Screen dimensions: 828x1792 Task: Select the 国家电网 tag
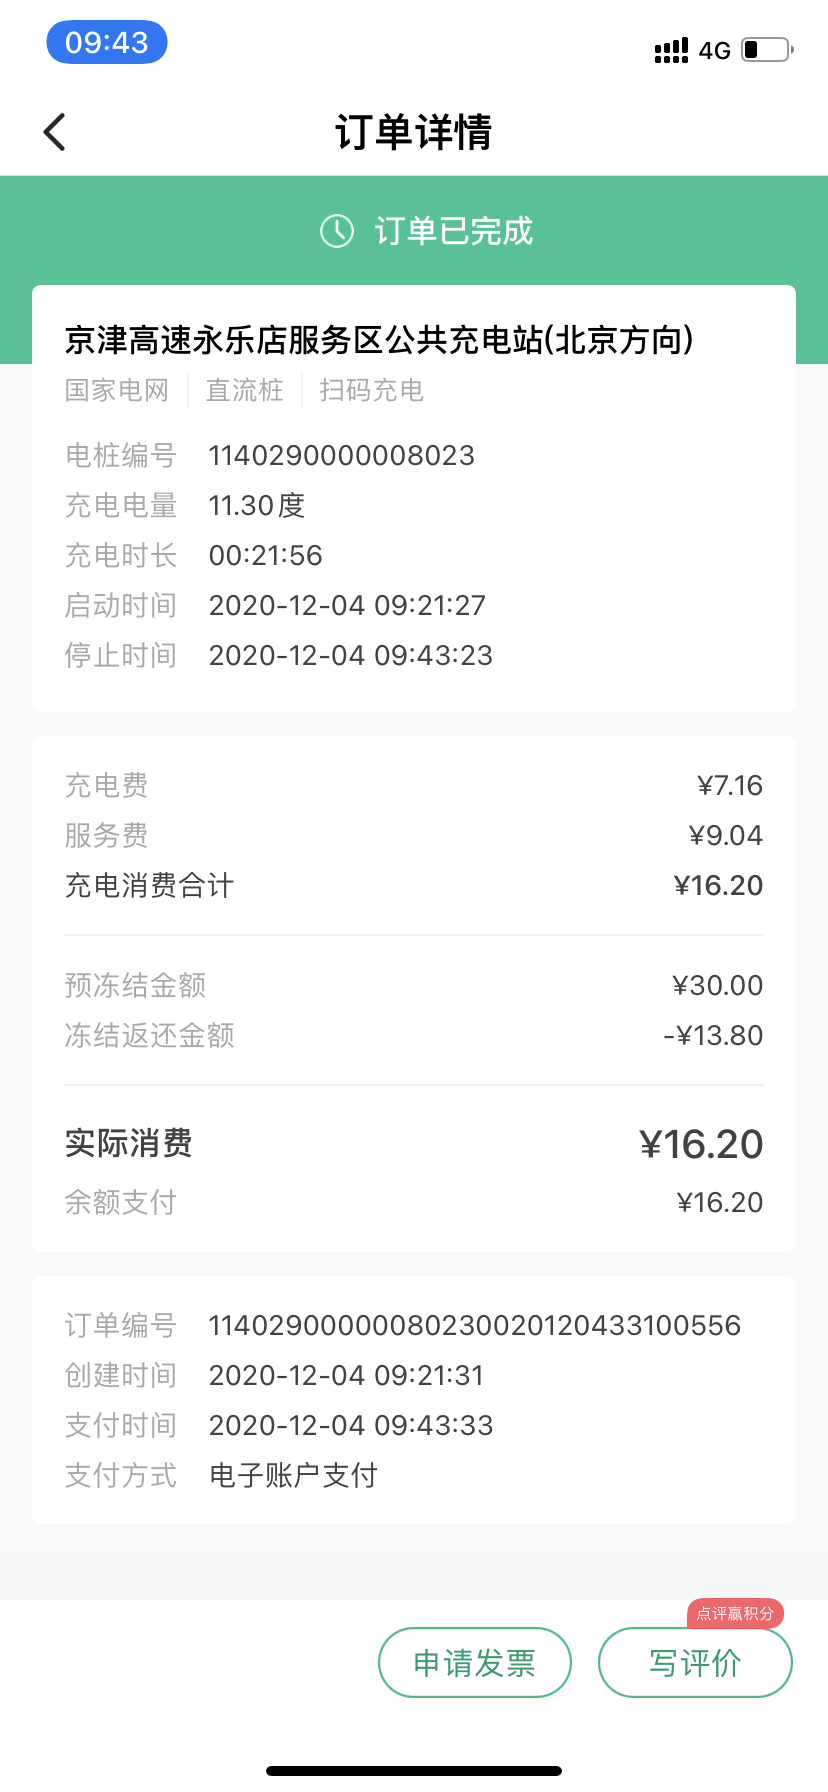pyautogui.click(x=117, y=390)
